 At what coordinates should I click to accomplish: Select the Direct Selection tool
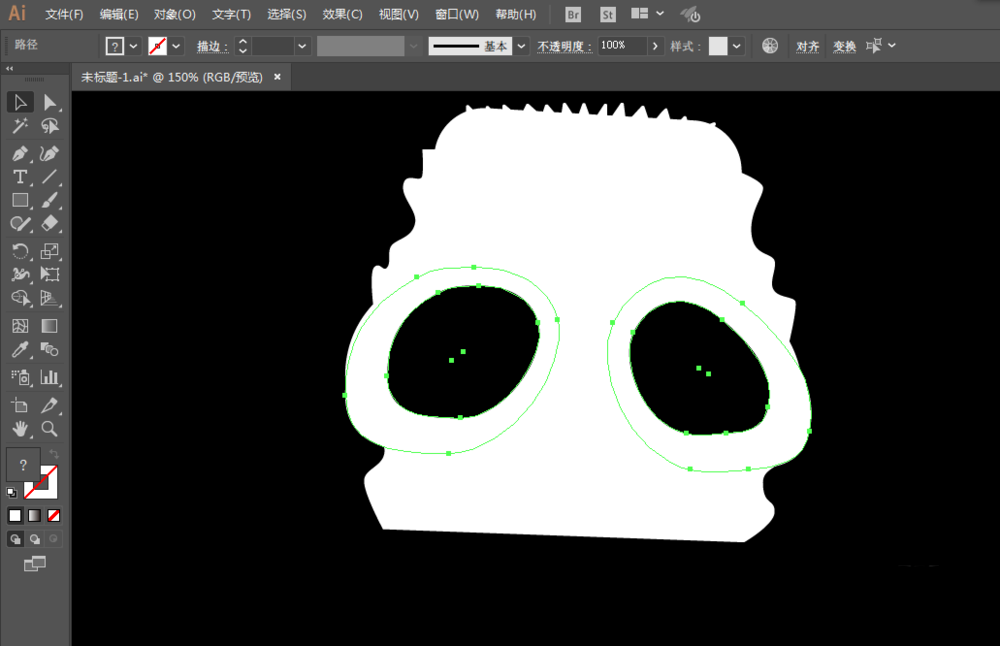coord(49,102)
